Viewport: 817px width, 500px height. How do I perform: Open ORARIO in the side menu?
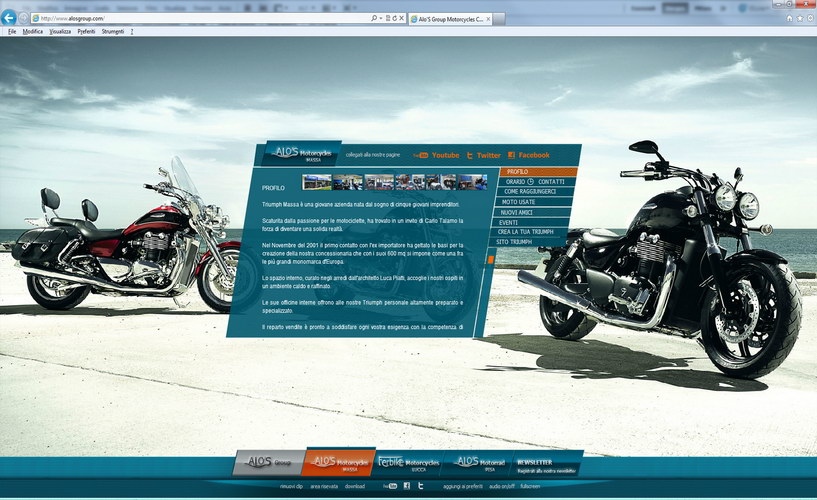(x=515, y=182)
